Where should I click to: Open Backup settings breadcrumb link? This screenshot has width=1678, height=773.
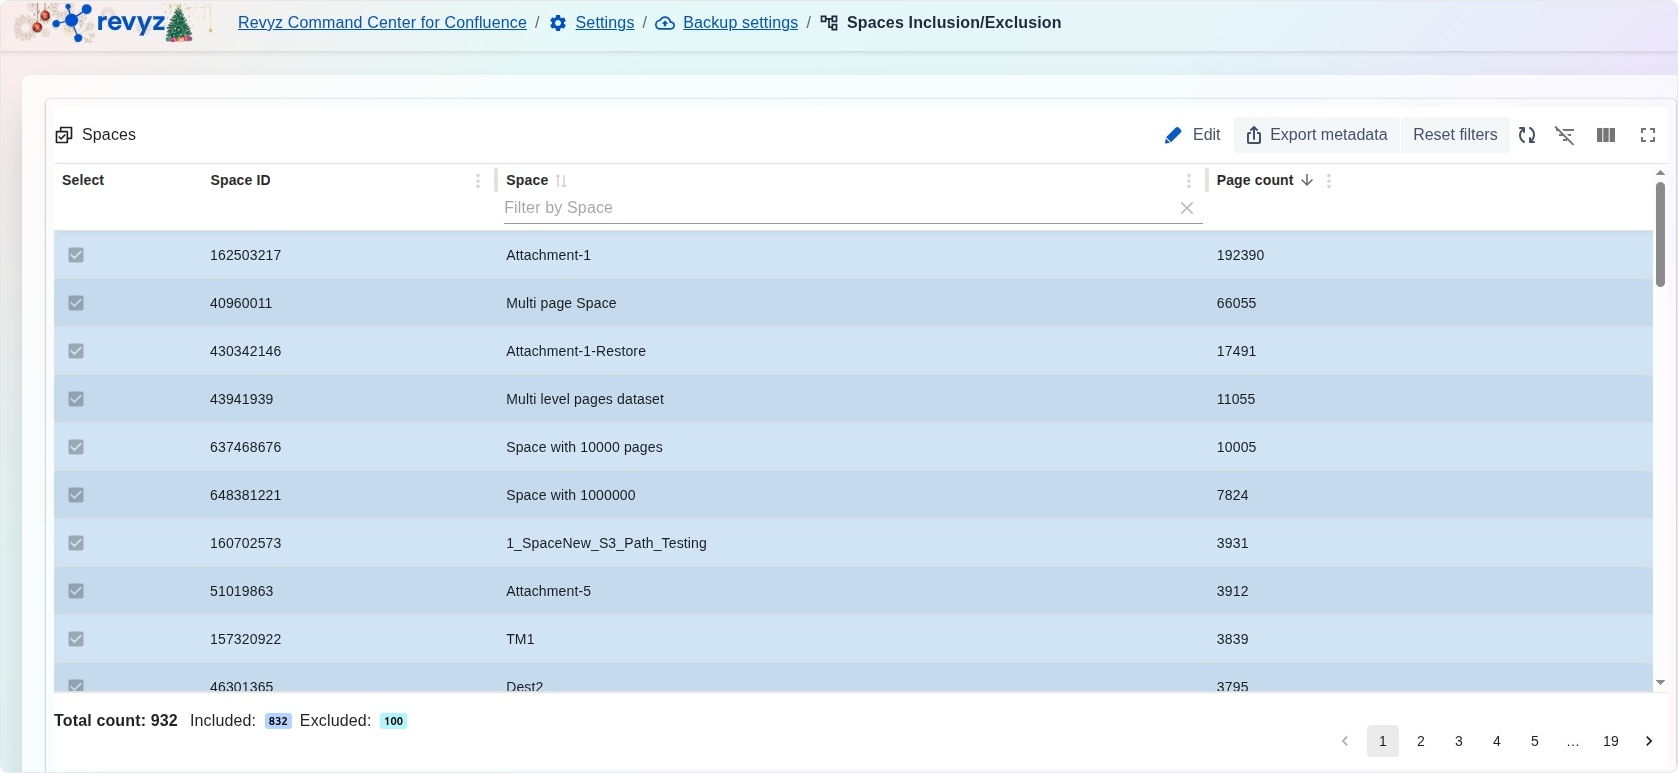click(740, 23)
